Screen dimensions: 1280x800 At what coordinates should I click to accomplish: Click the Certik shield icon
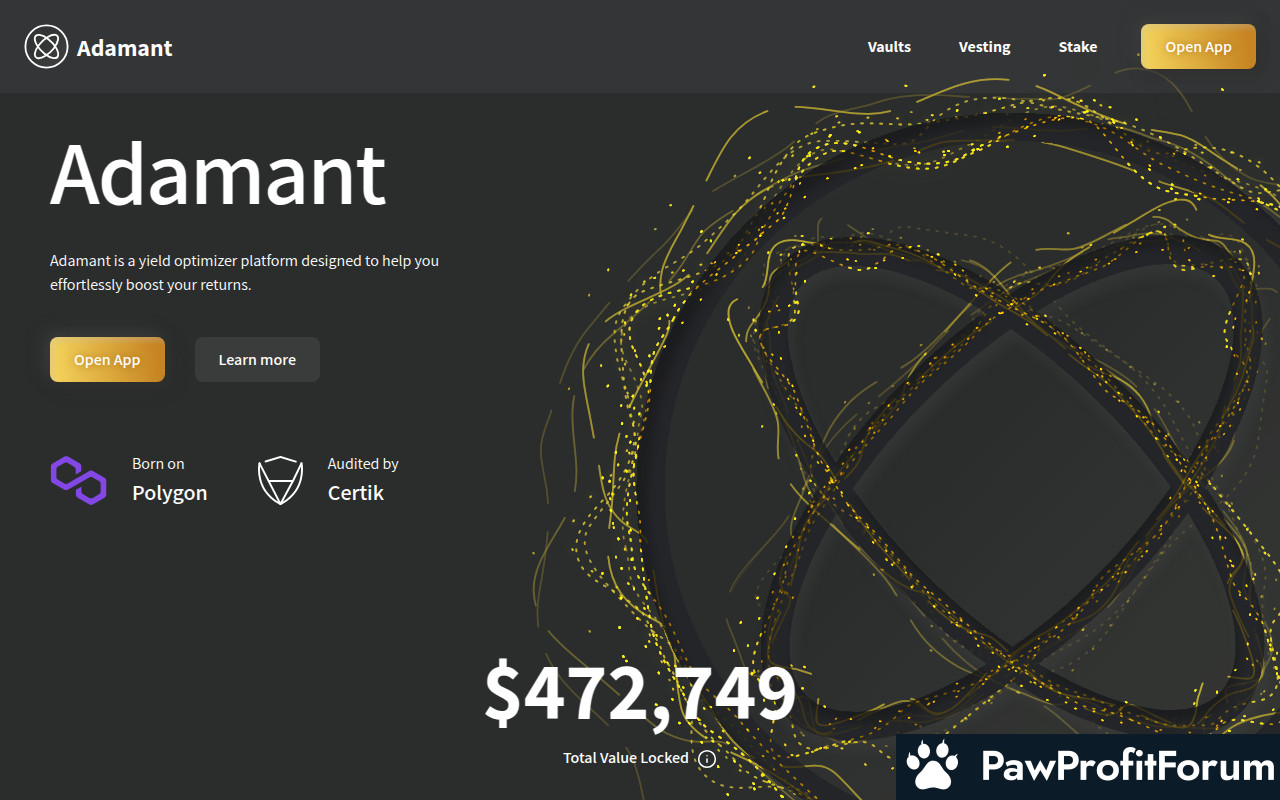(280, 480)
